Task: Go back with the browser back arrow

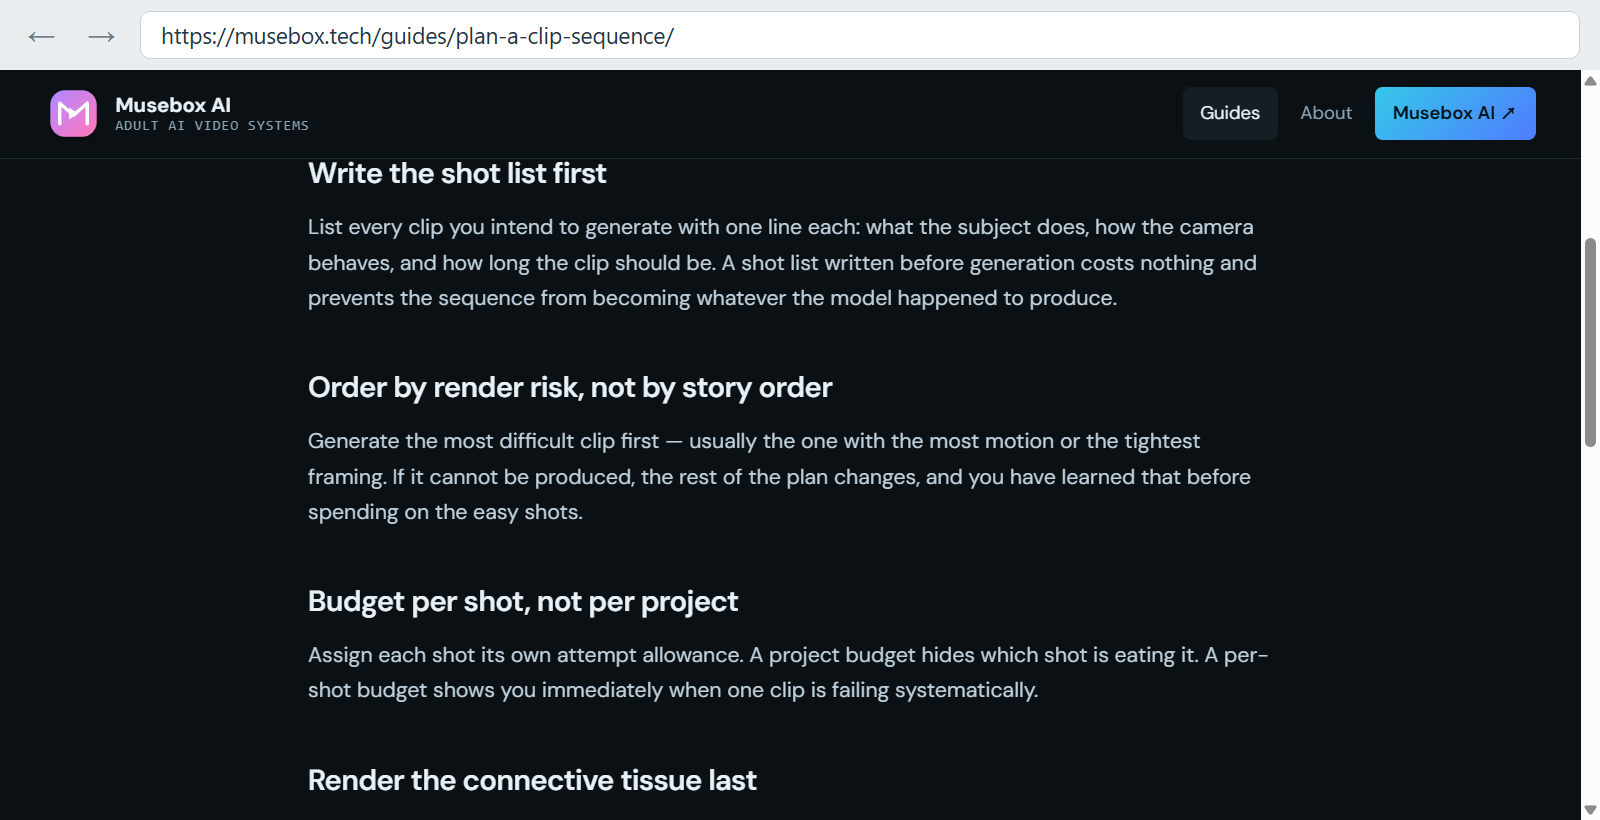Action: 41,37
